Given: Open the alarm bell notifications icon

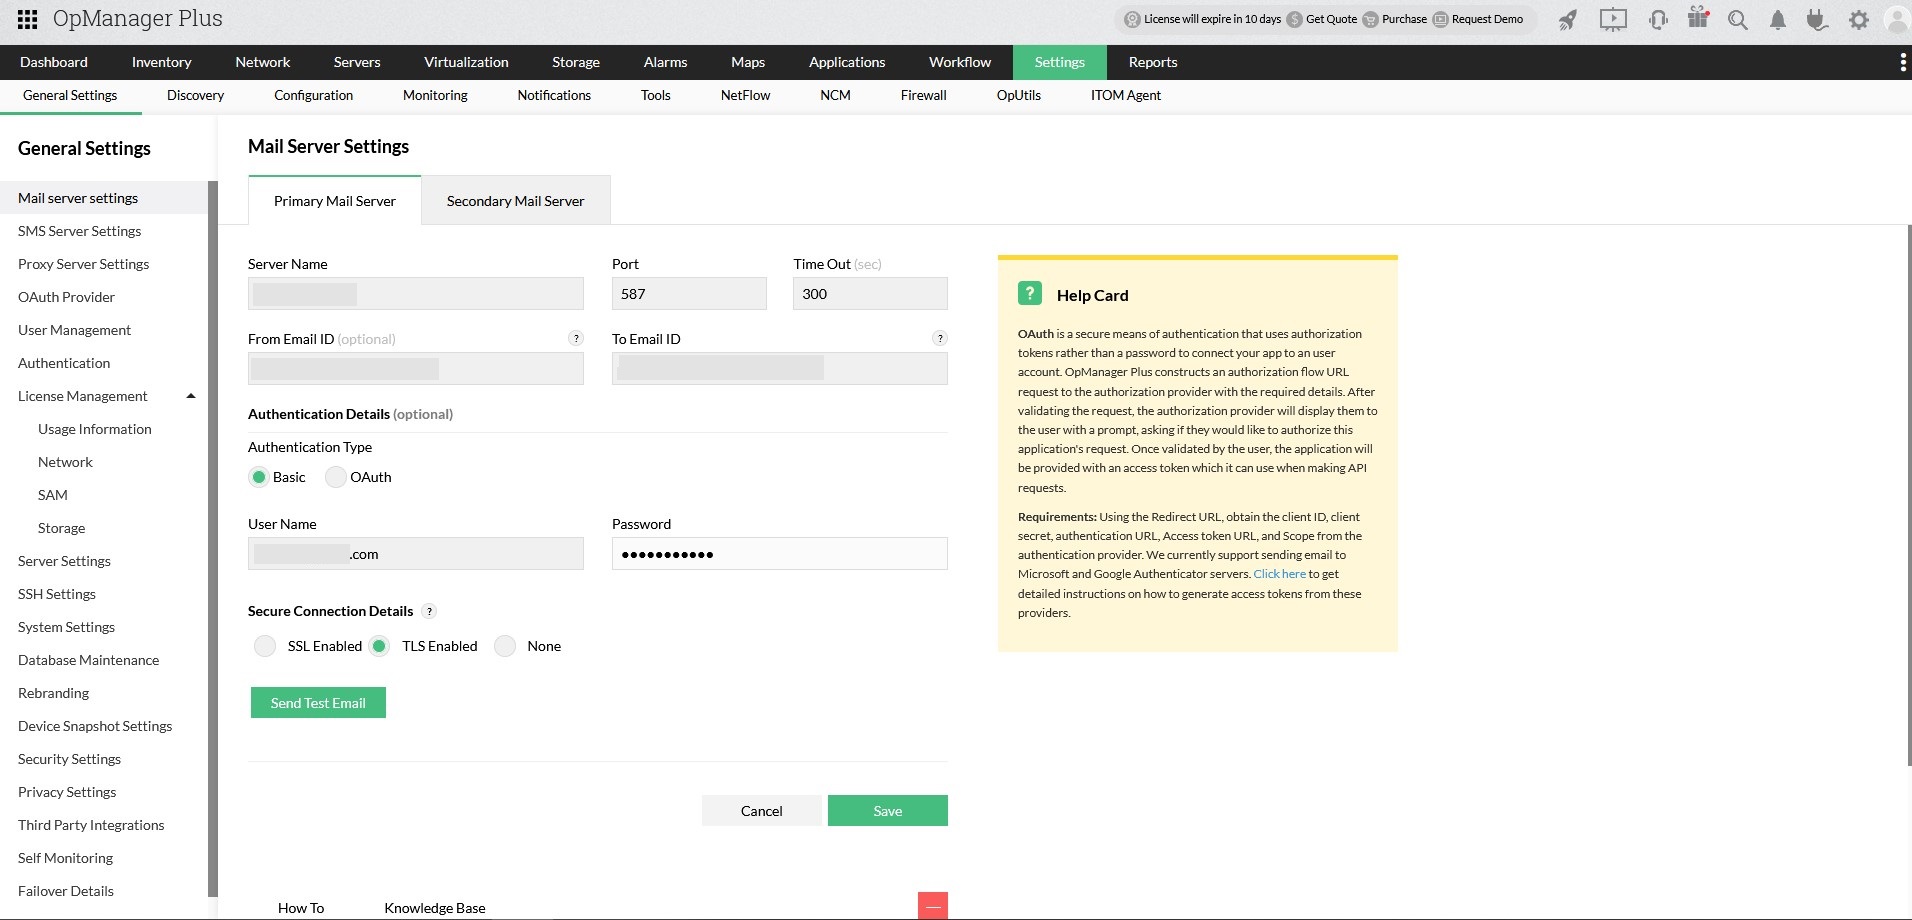Looking at the screenshot, I should 1778,20.
